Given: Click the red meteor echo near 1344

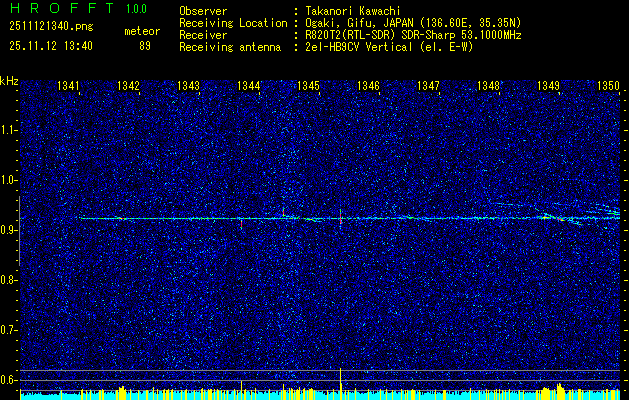Looking at the screenshot, I should (241, 224).
